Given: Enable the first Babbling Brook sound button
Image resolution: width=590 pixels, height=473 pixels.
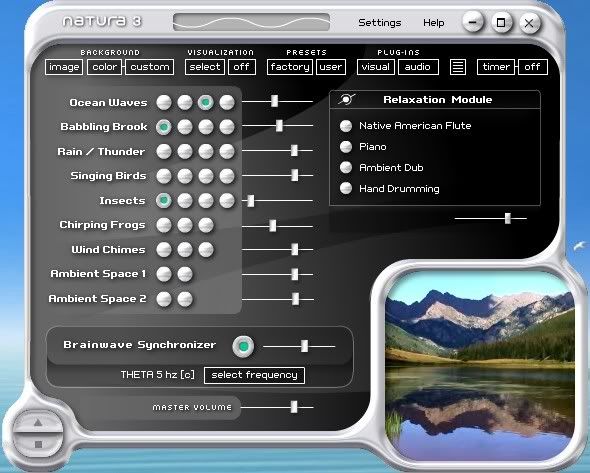Looking at the screenshot, I should point(164,127).
